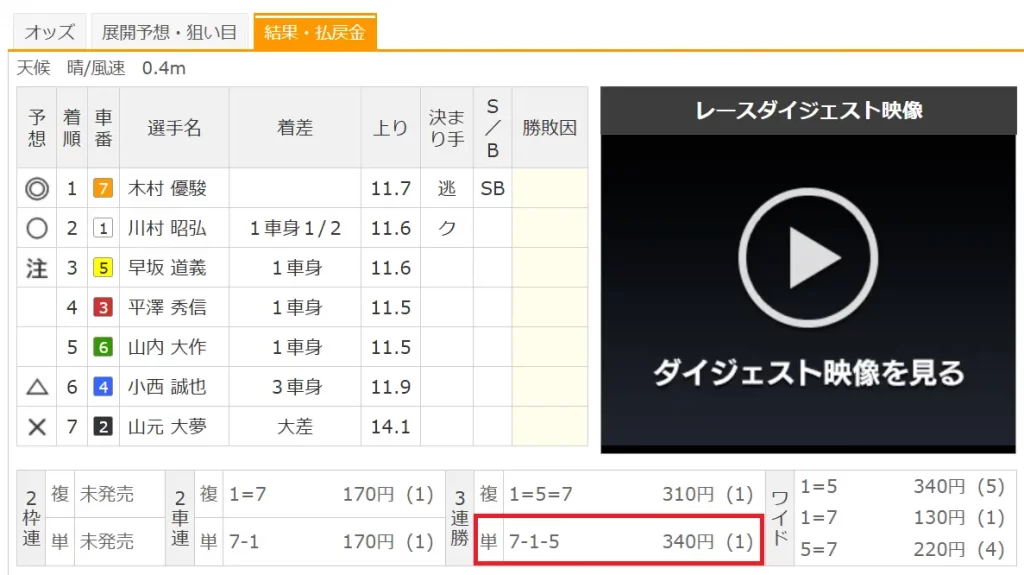Click the white number 1 rider badge
This screenshot has height=575, width=1024.
click(x=103, y=228)
